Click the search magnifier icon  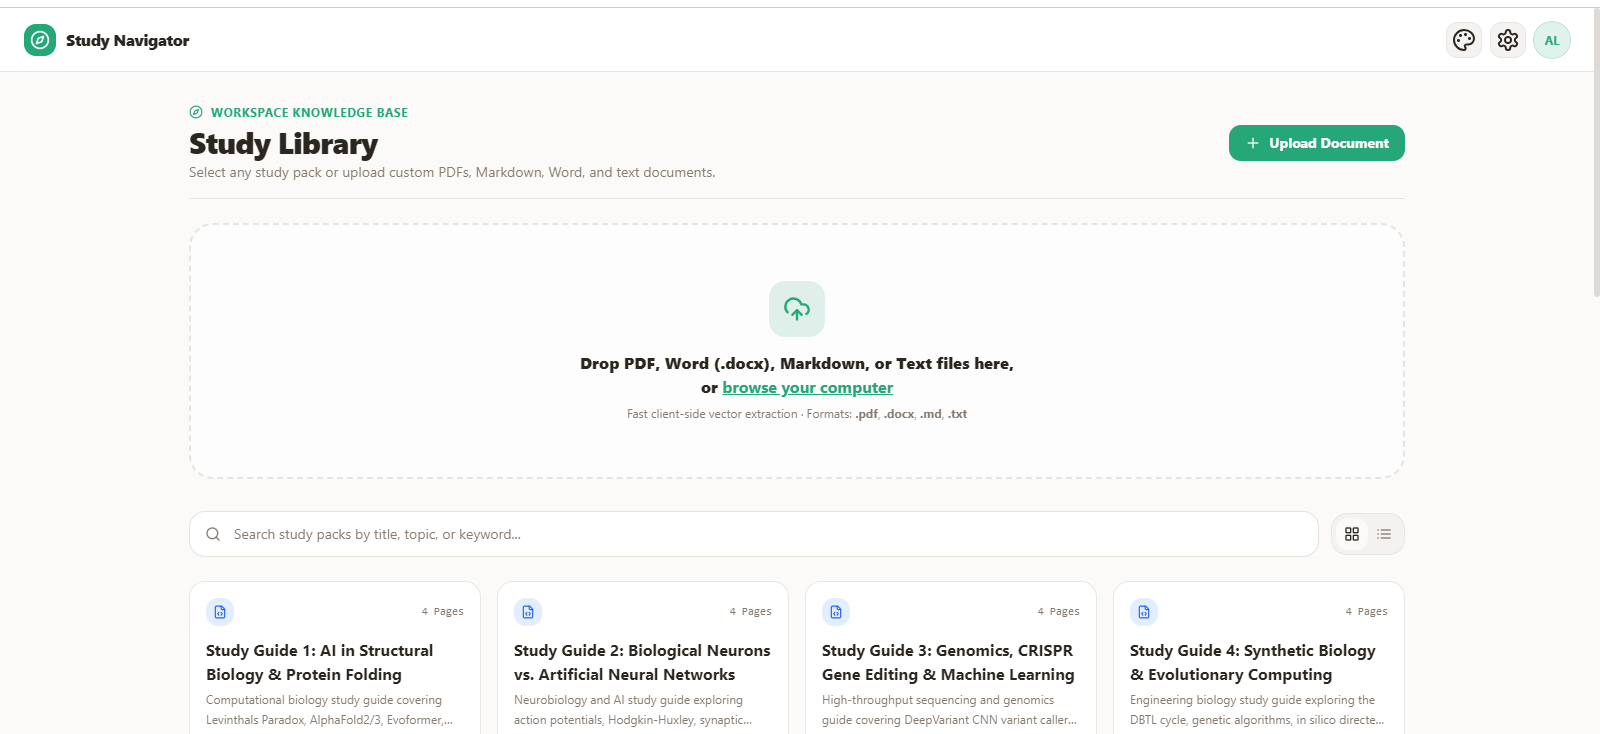213,534
